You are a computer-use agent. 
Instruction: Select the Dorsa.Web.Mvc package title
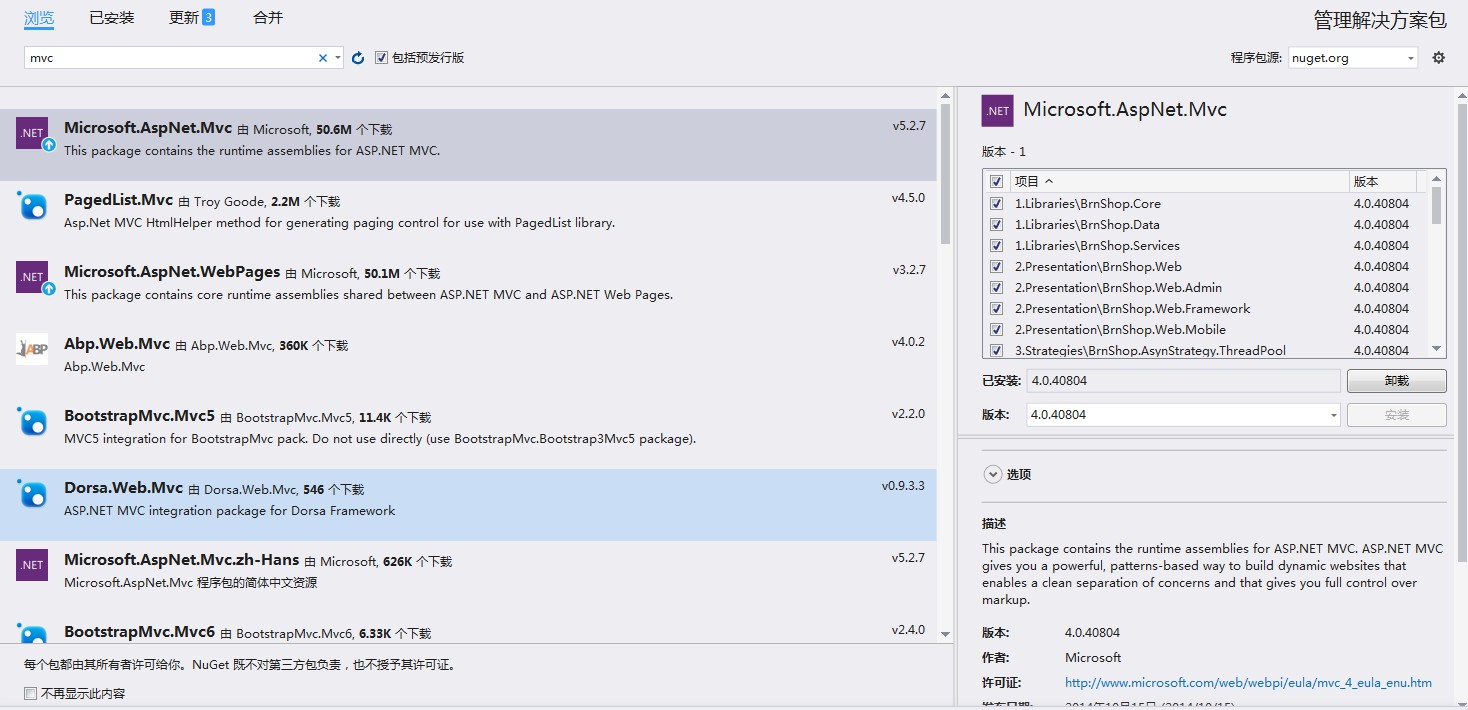point(124,488)
